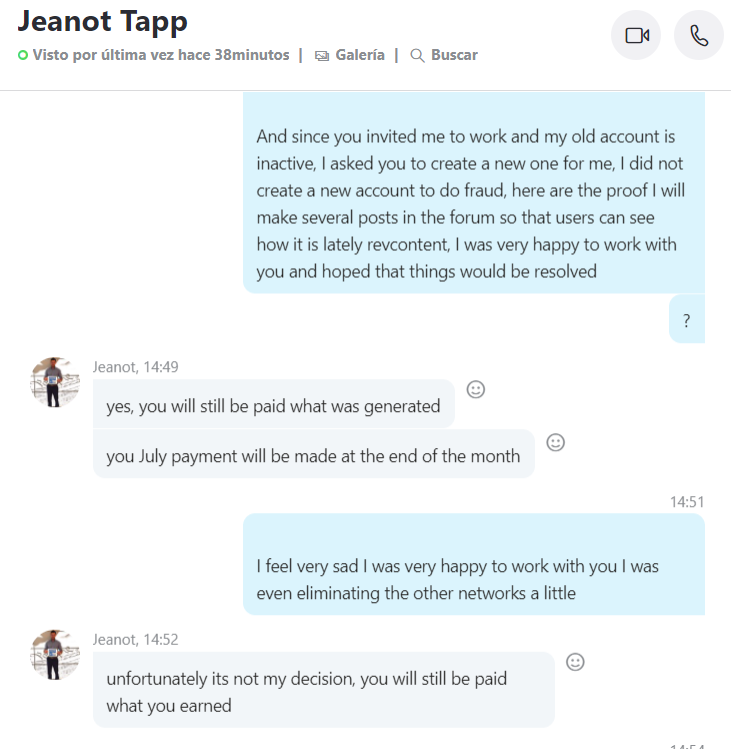731x754 pixels.
Task: Open Jeanot's avatar beside the 14:52 message
Action: [x=55, y=655]
